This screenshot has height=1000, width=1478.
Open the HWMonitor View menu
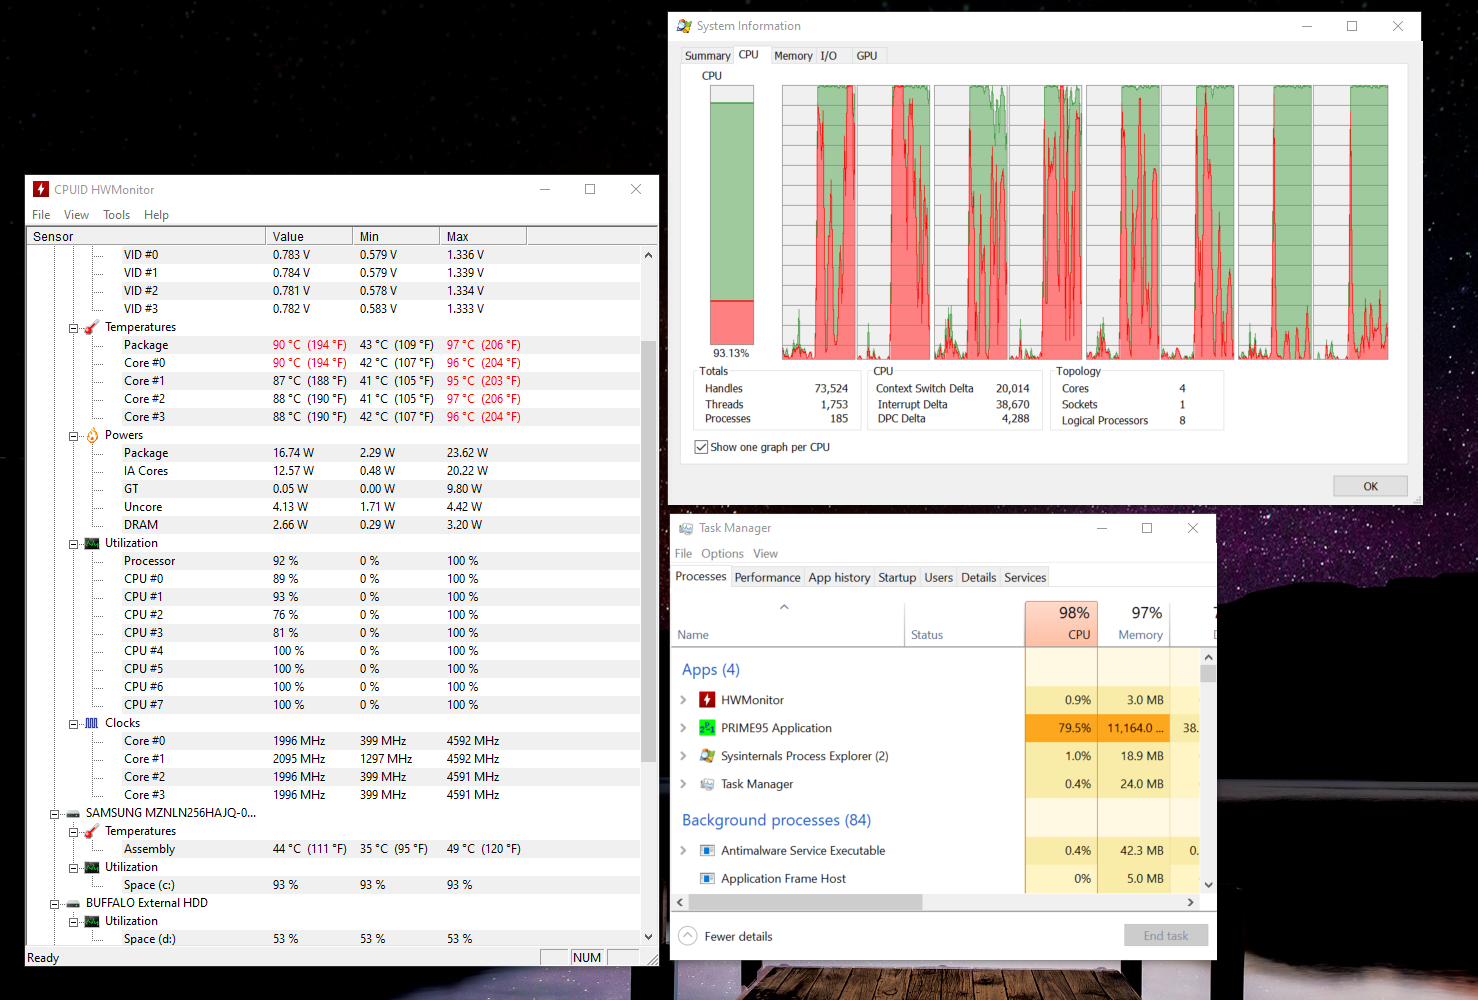[76, 215]
